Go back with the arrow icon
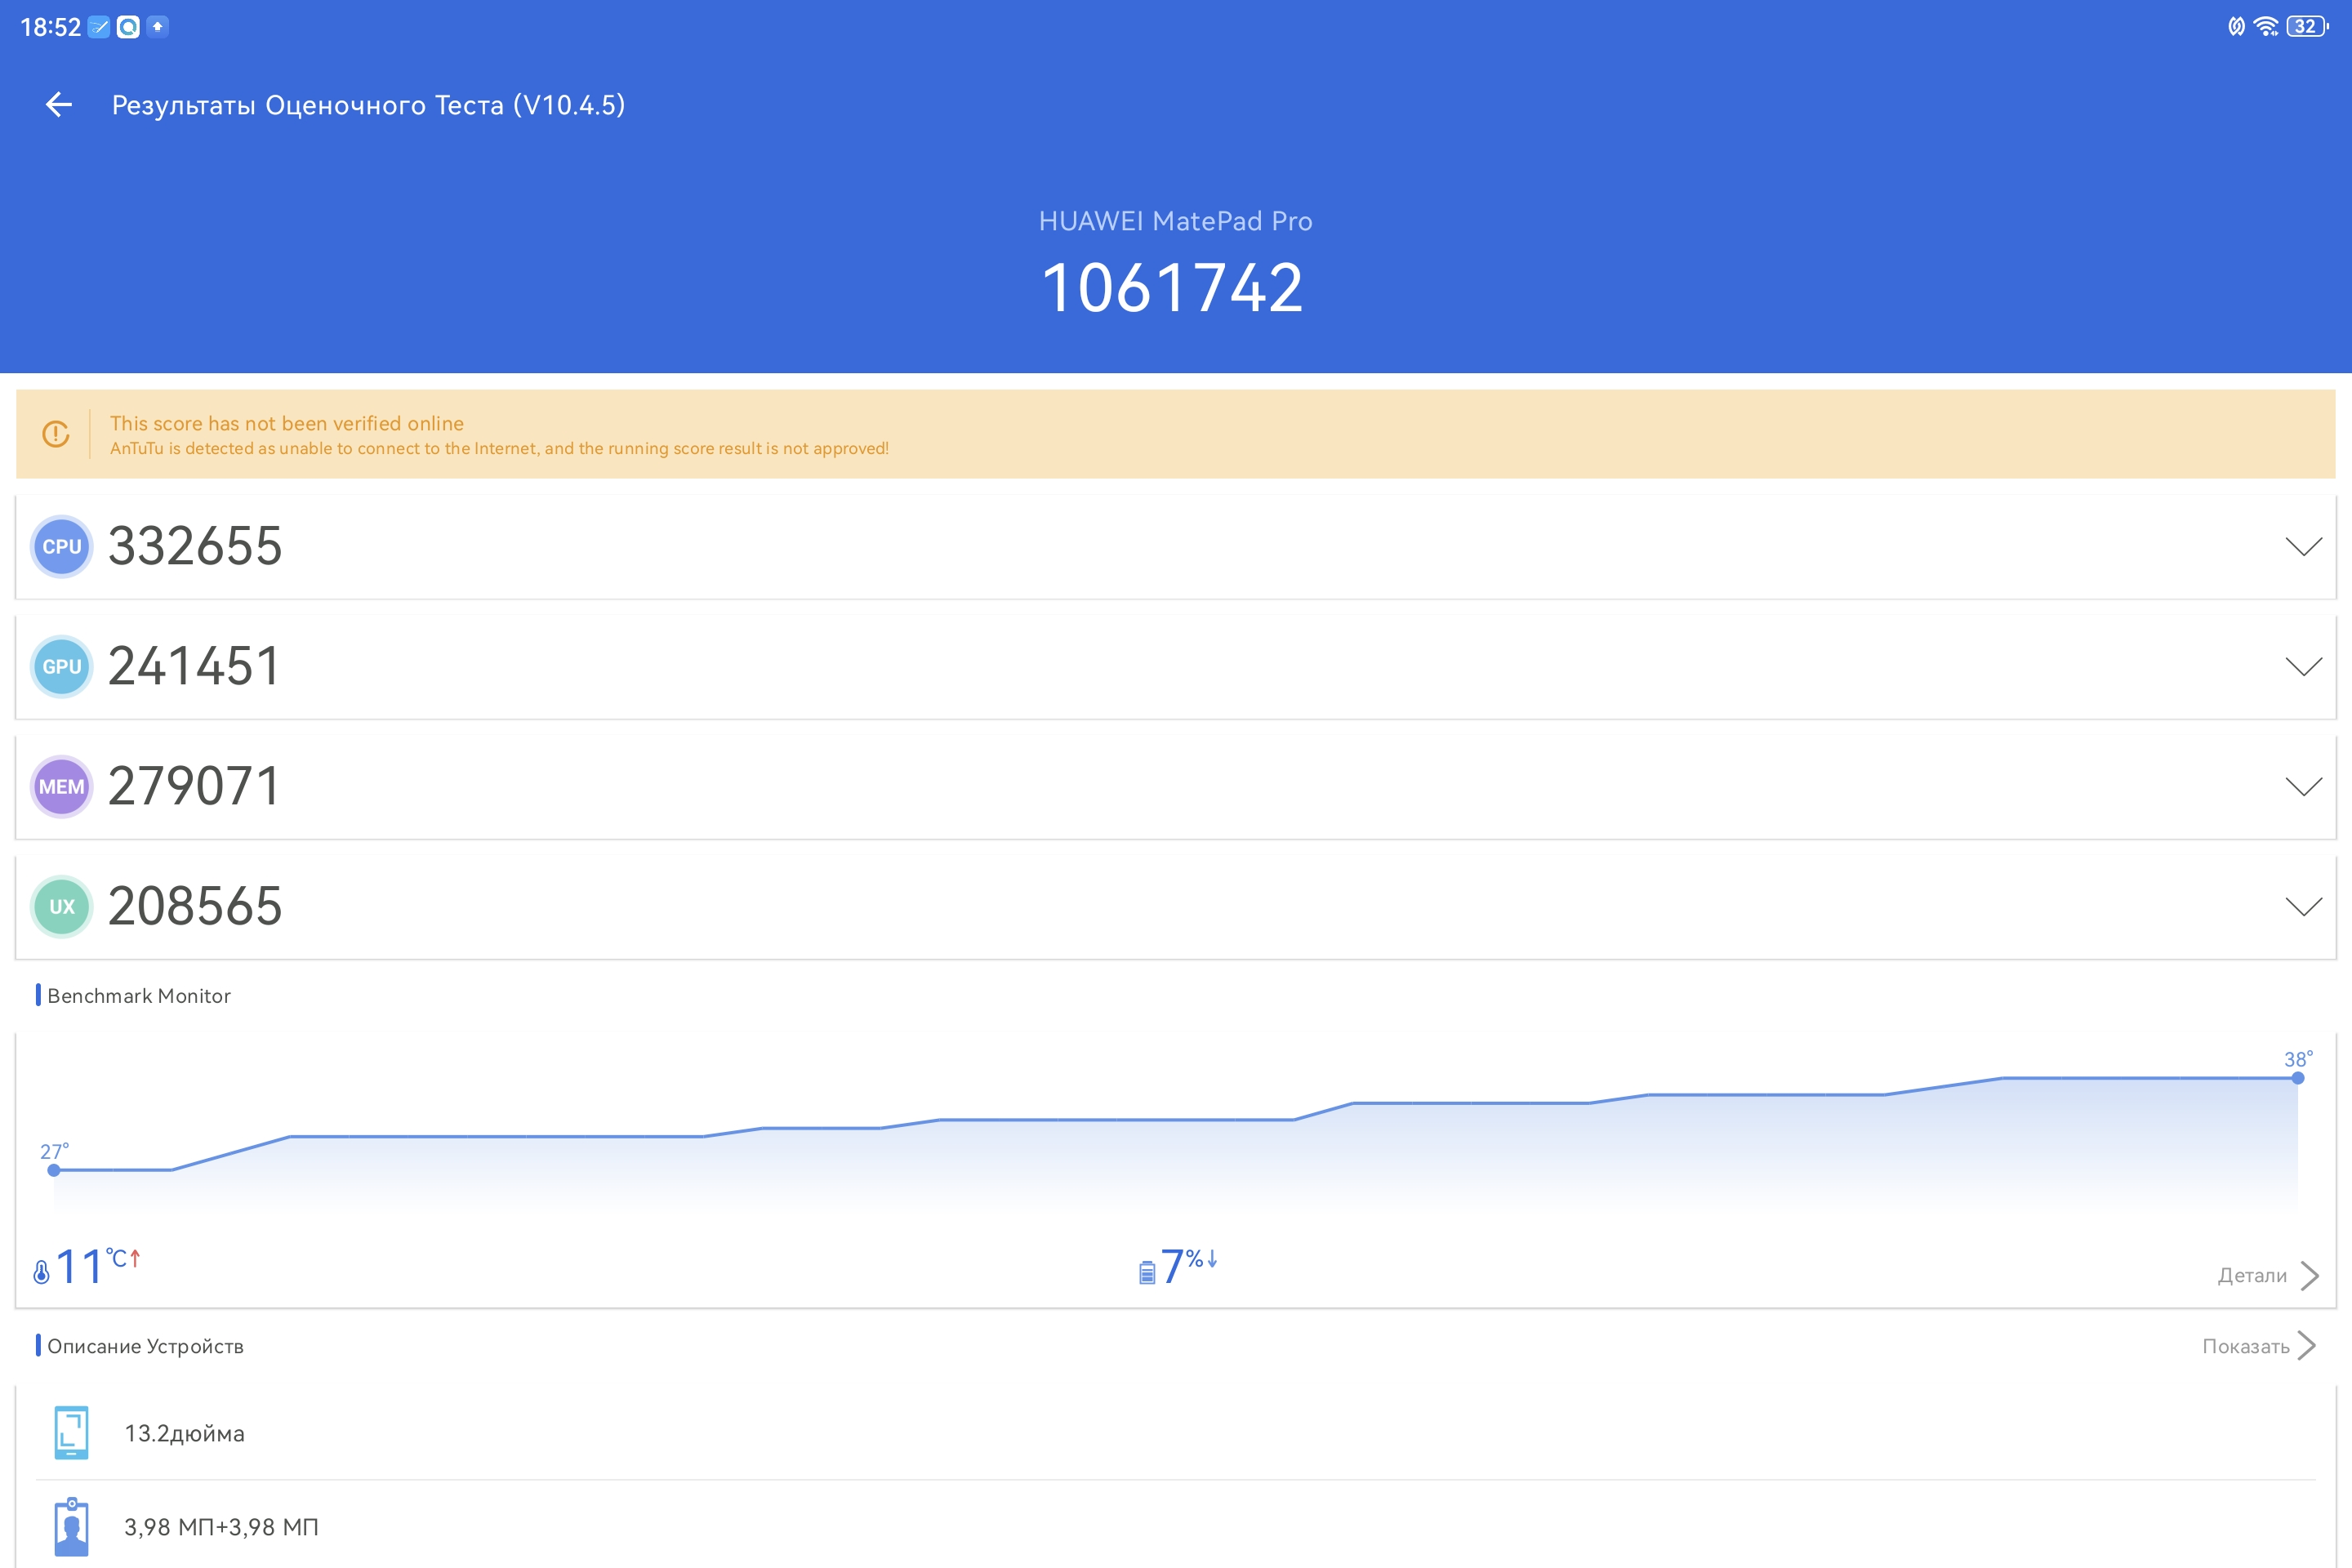2352x1568 pixels. (x=59, y=104)
